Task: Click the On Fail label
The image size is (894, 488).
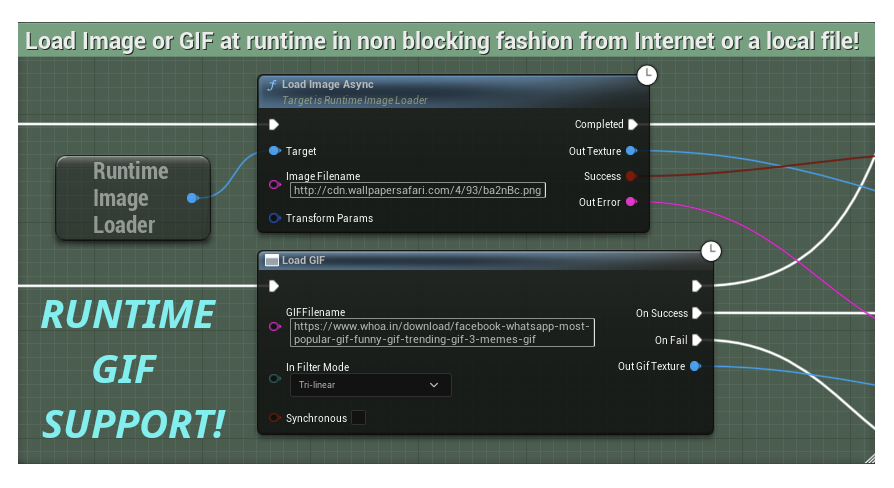Action: click(x=671, y=340)
